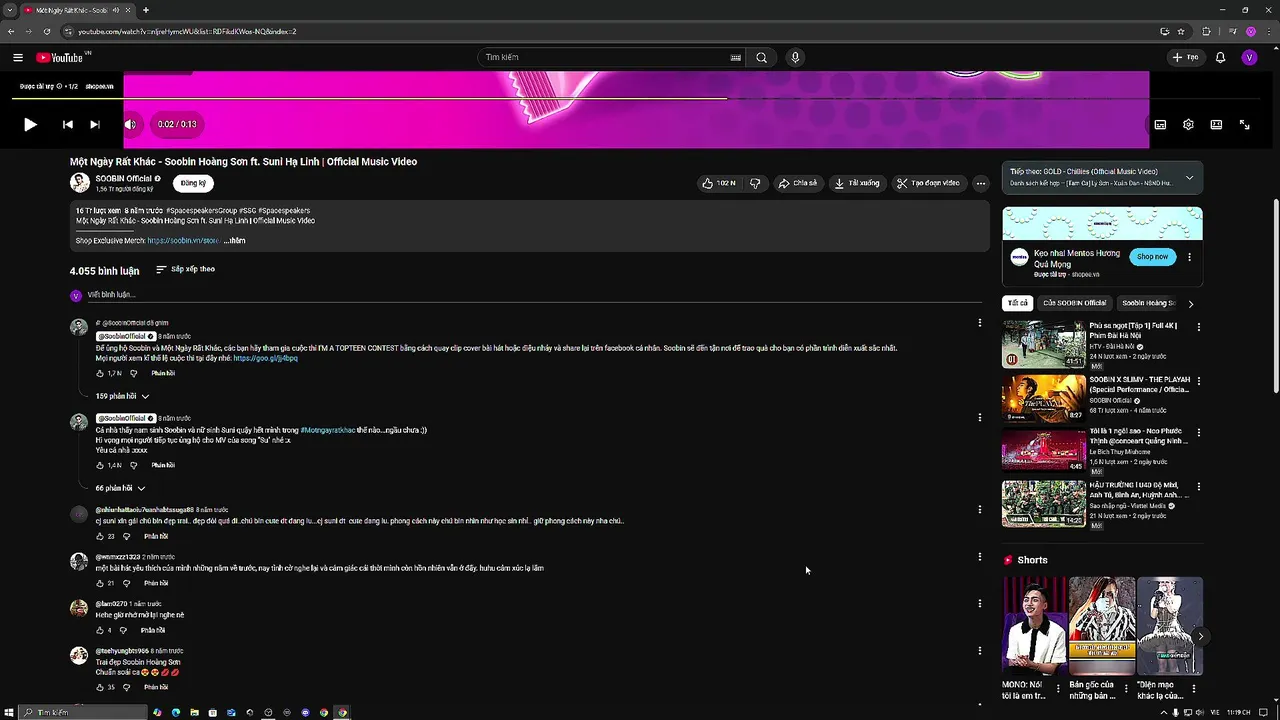The image size is (1280, 720).
Task: Like the video (102 N)
Action: pos(720,183)
